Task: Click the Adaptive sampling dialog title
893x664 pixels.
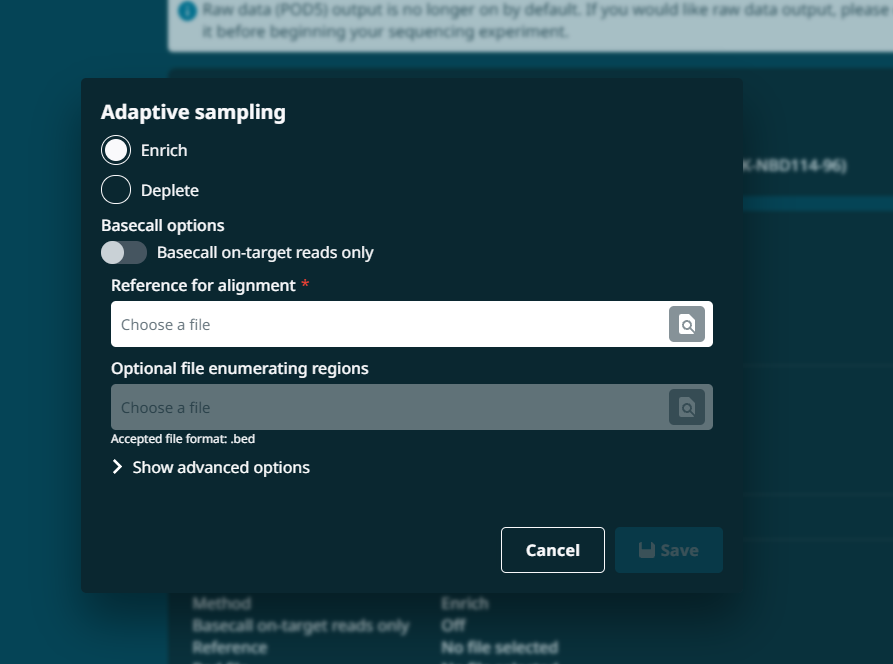Action: (x=193, y=112)
